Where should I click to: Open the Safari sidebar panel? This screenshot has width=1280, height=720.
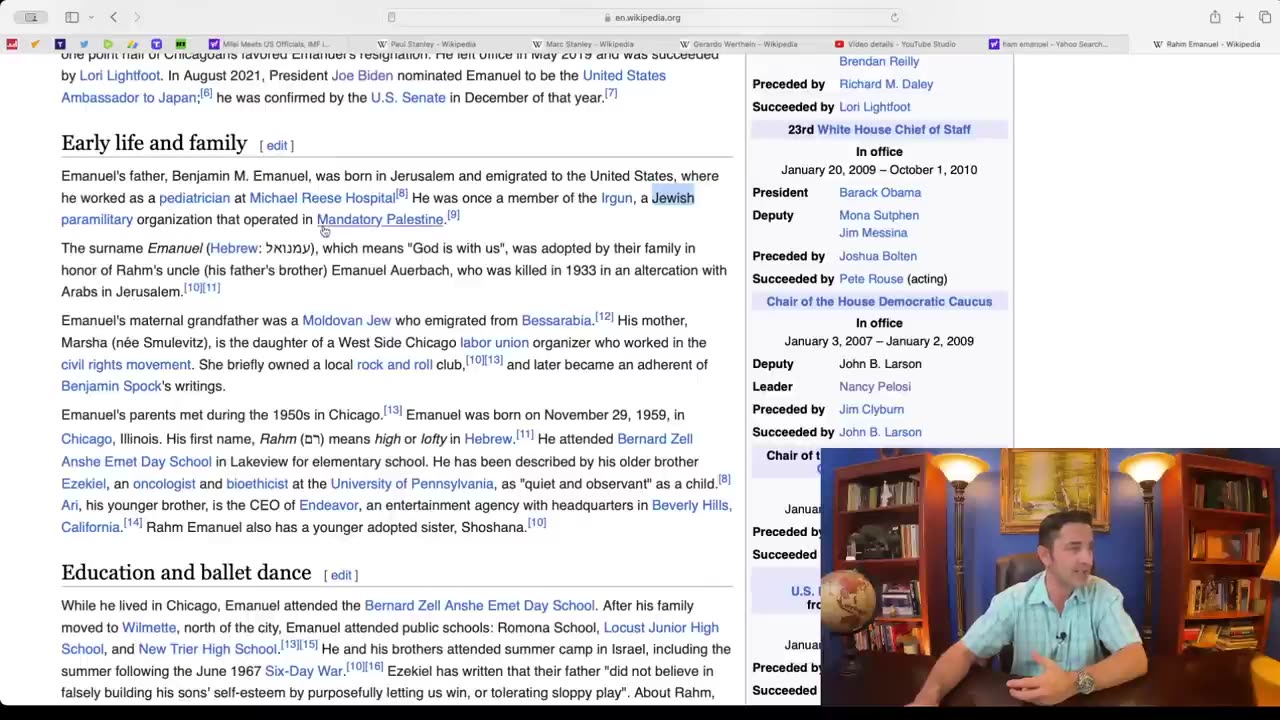72,17
